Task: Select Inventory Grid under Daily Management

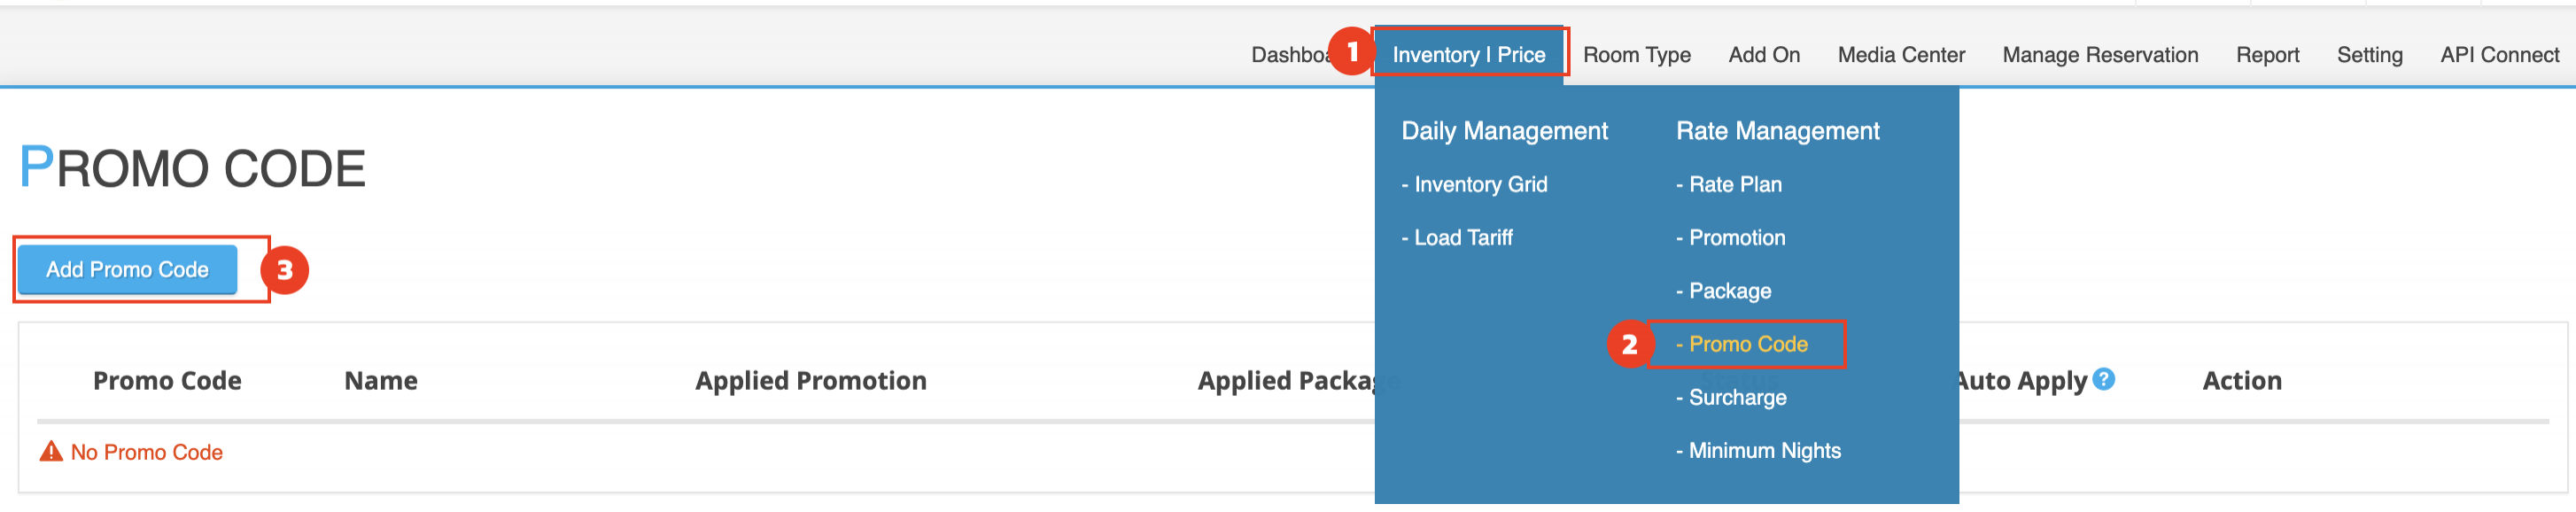Action: pyautogui.click(x=1479, y=184)
